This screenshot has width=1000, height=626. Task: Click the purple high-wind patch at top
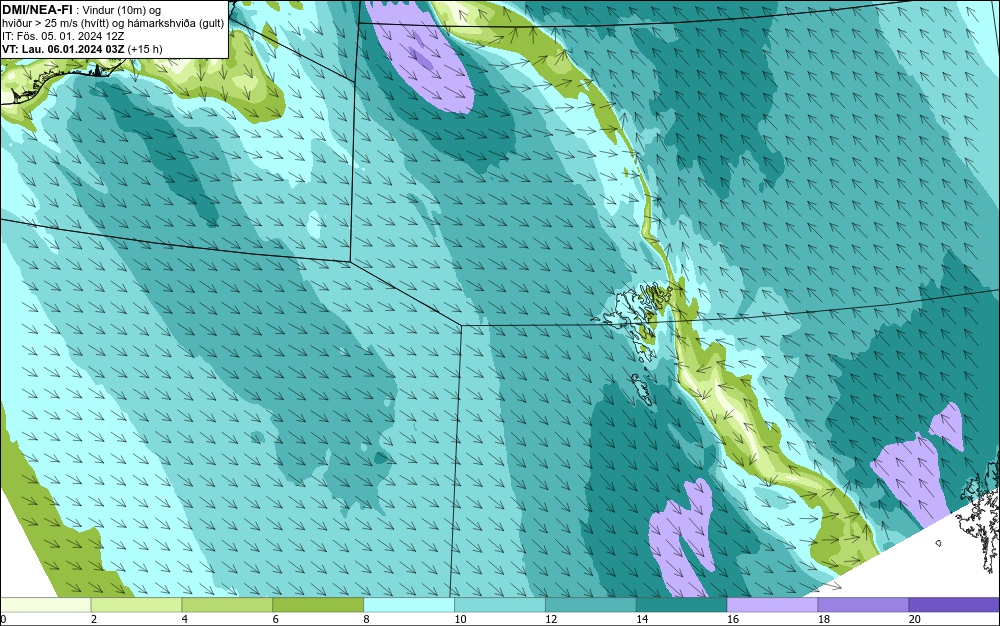421,59
